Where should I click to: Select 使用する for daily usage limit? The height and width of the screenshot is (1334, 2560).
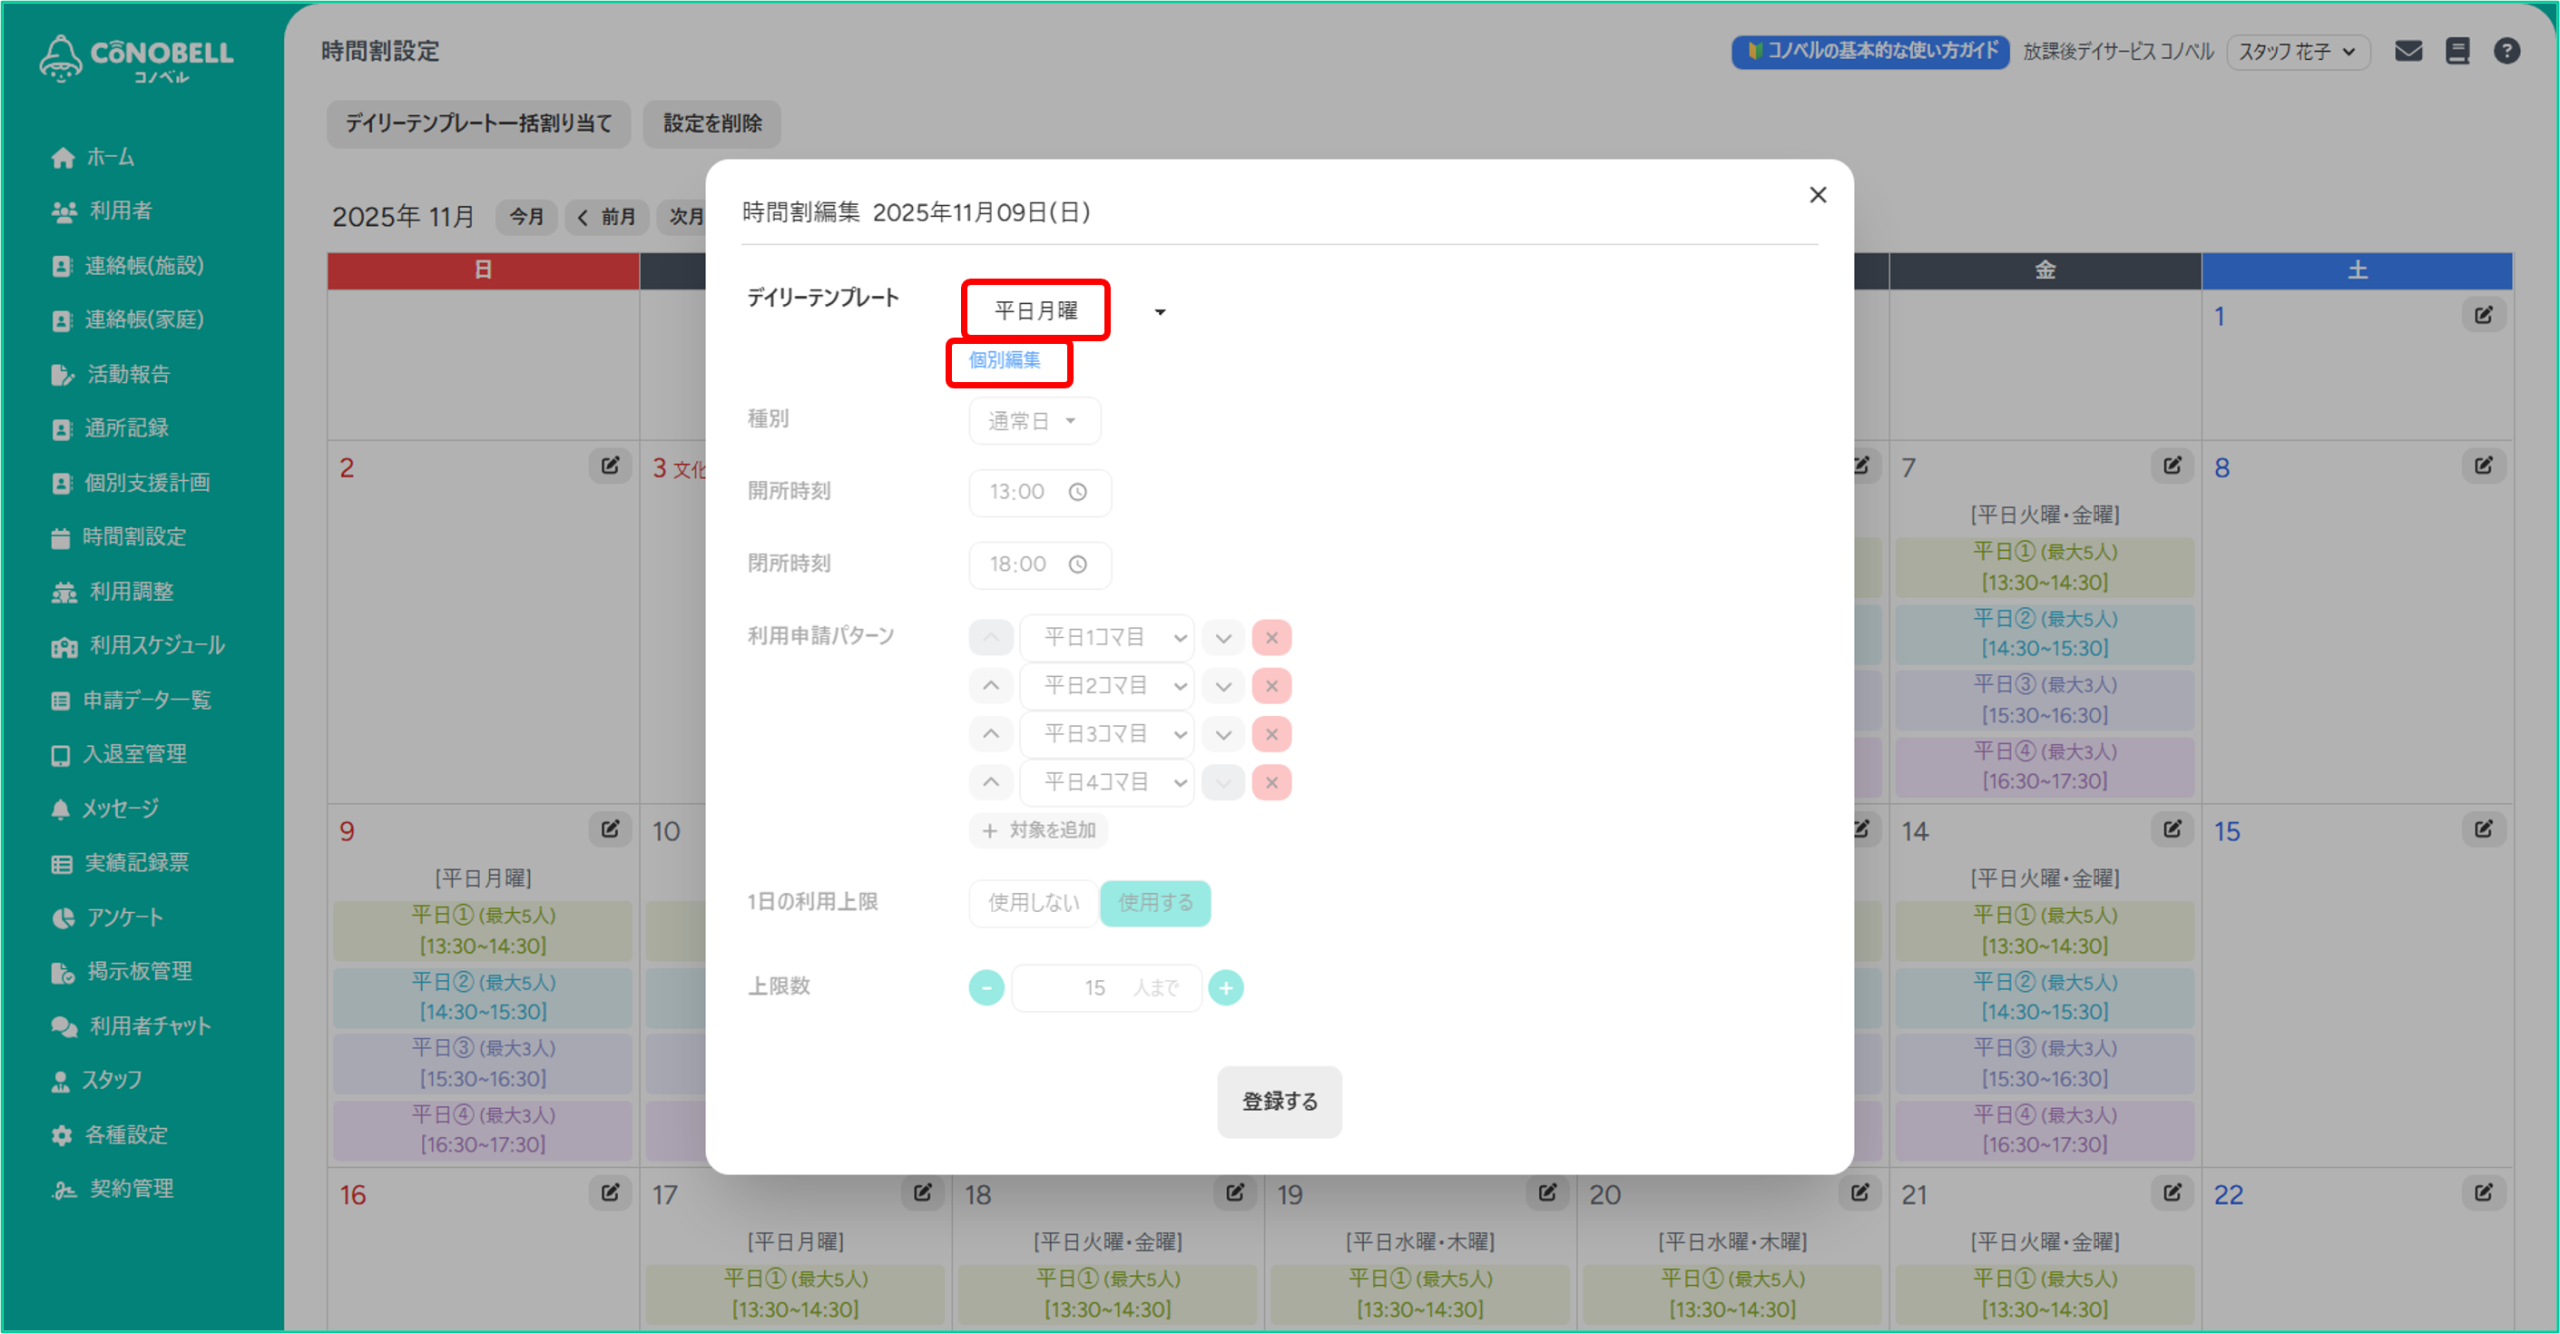[1155, 903]
